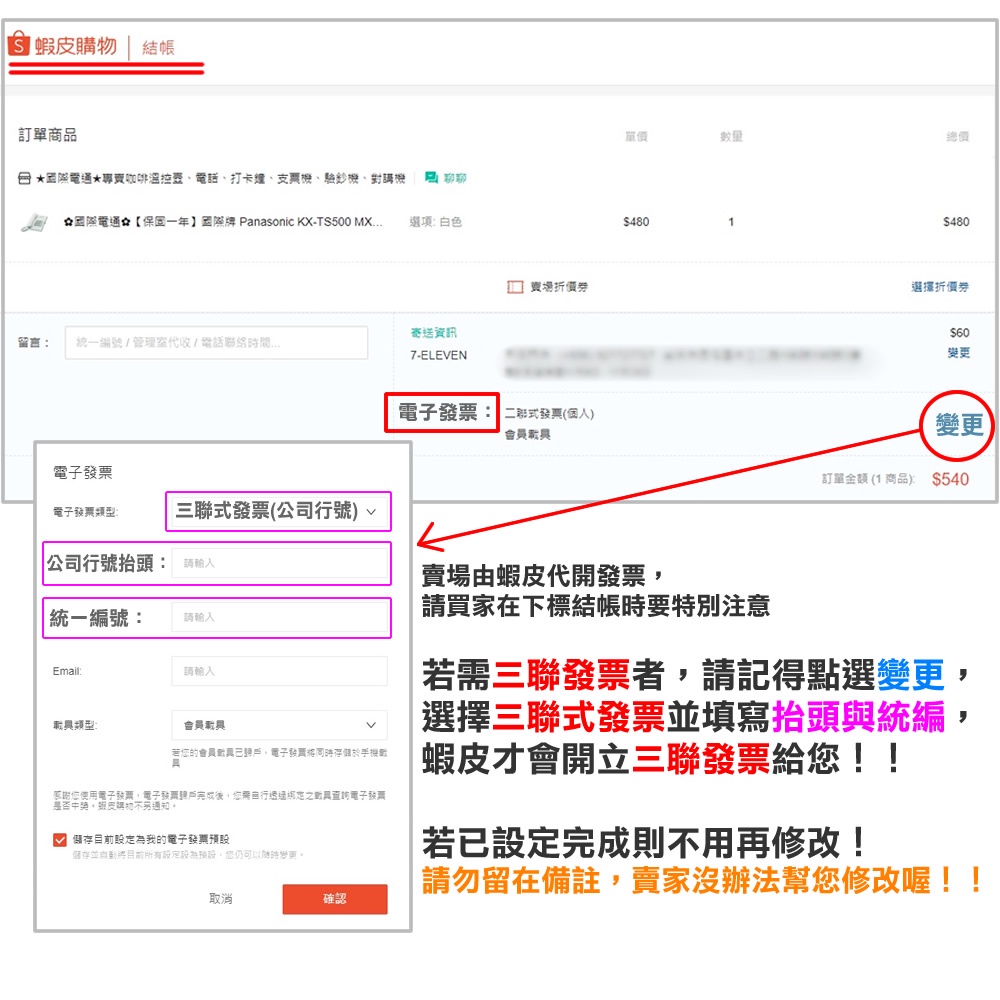Screen dimensions: 1000x1000
Task: Click the 蝦皮購物 brand text
Action: pyautogui.click(x=76, y=46)
